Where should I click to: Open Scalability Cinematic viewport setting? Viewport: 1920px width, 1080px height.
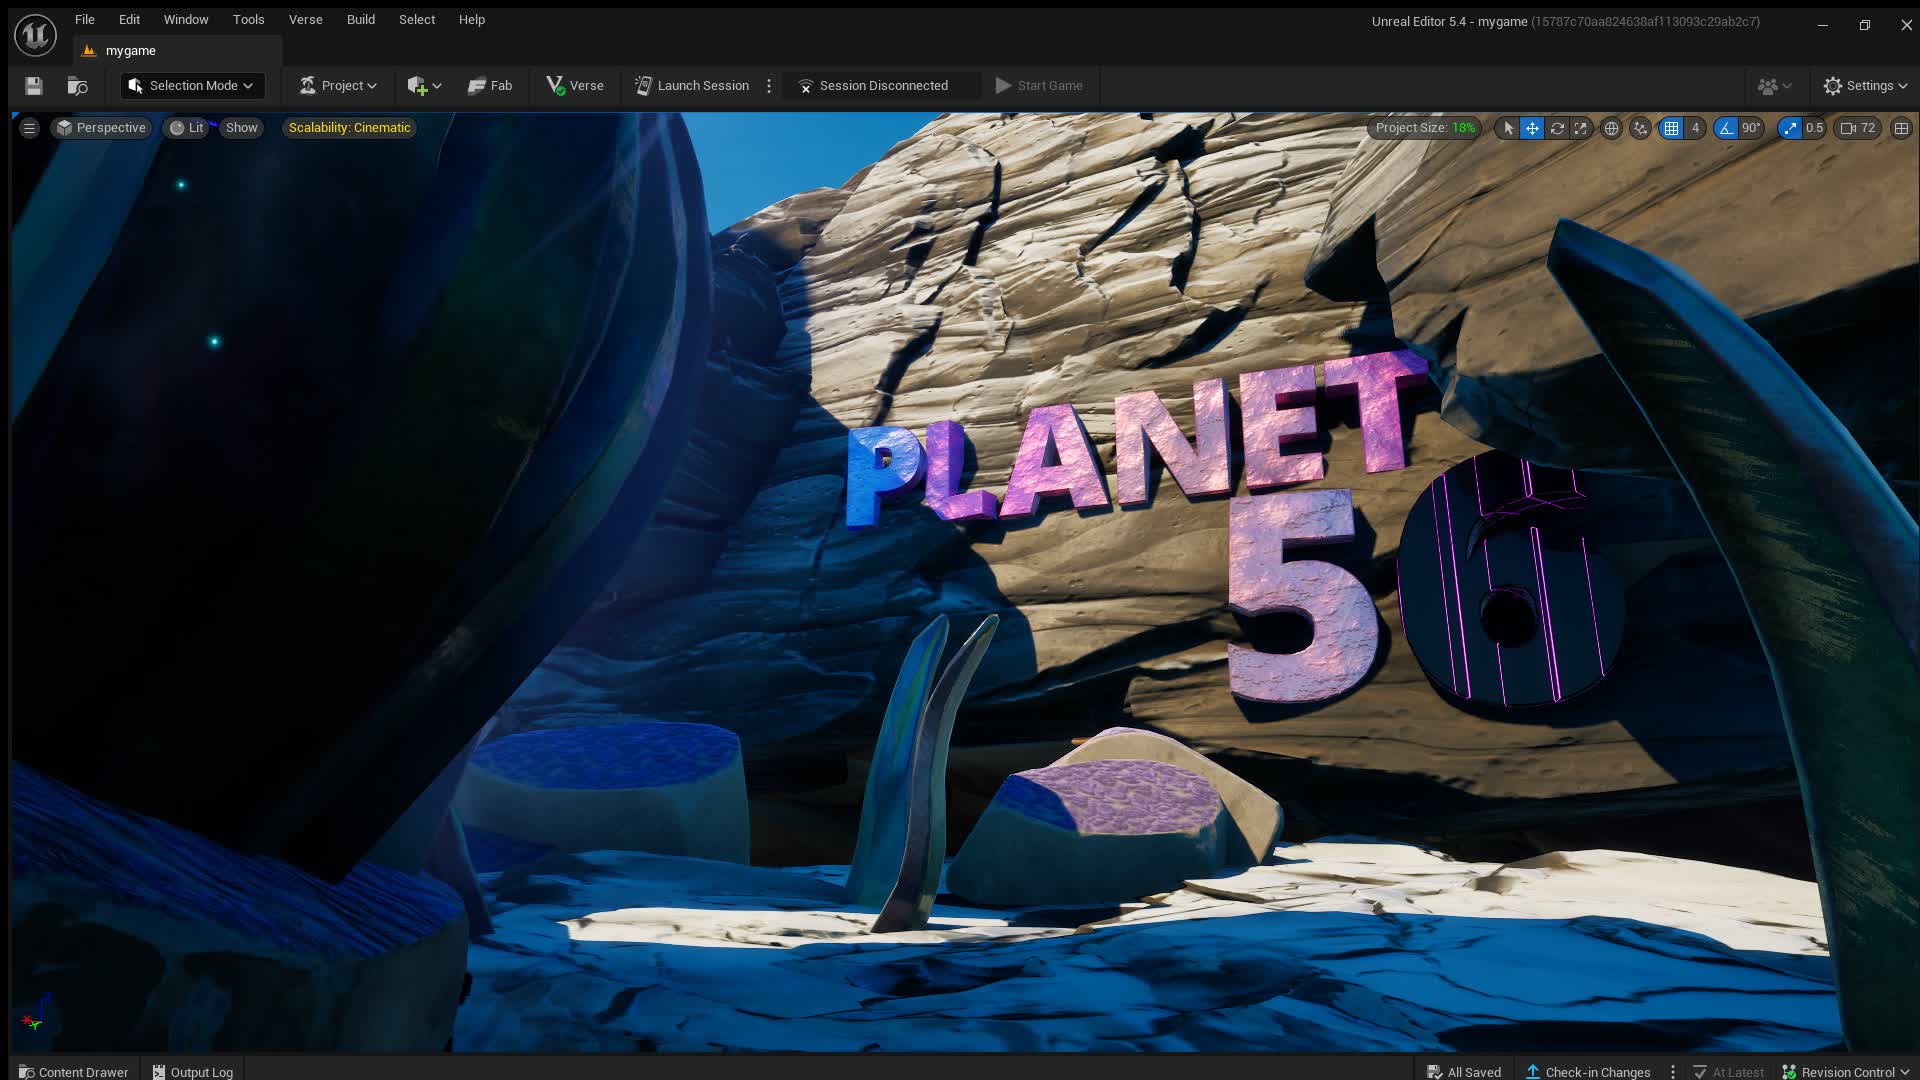[x=349, y=128]
